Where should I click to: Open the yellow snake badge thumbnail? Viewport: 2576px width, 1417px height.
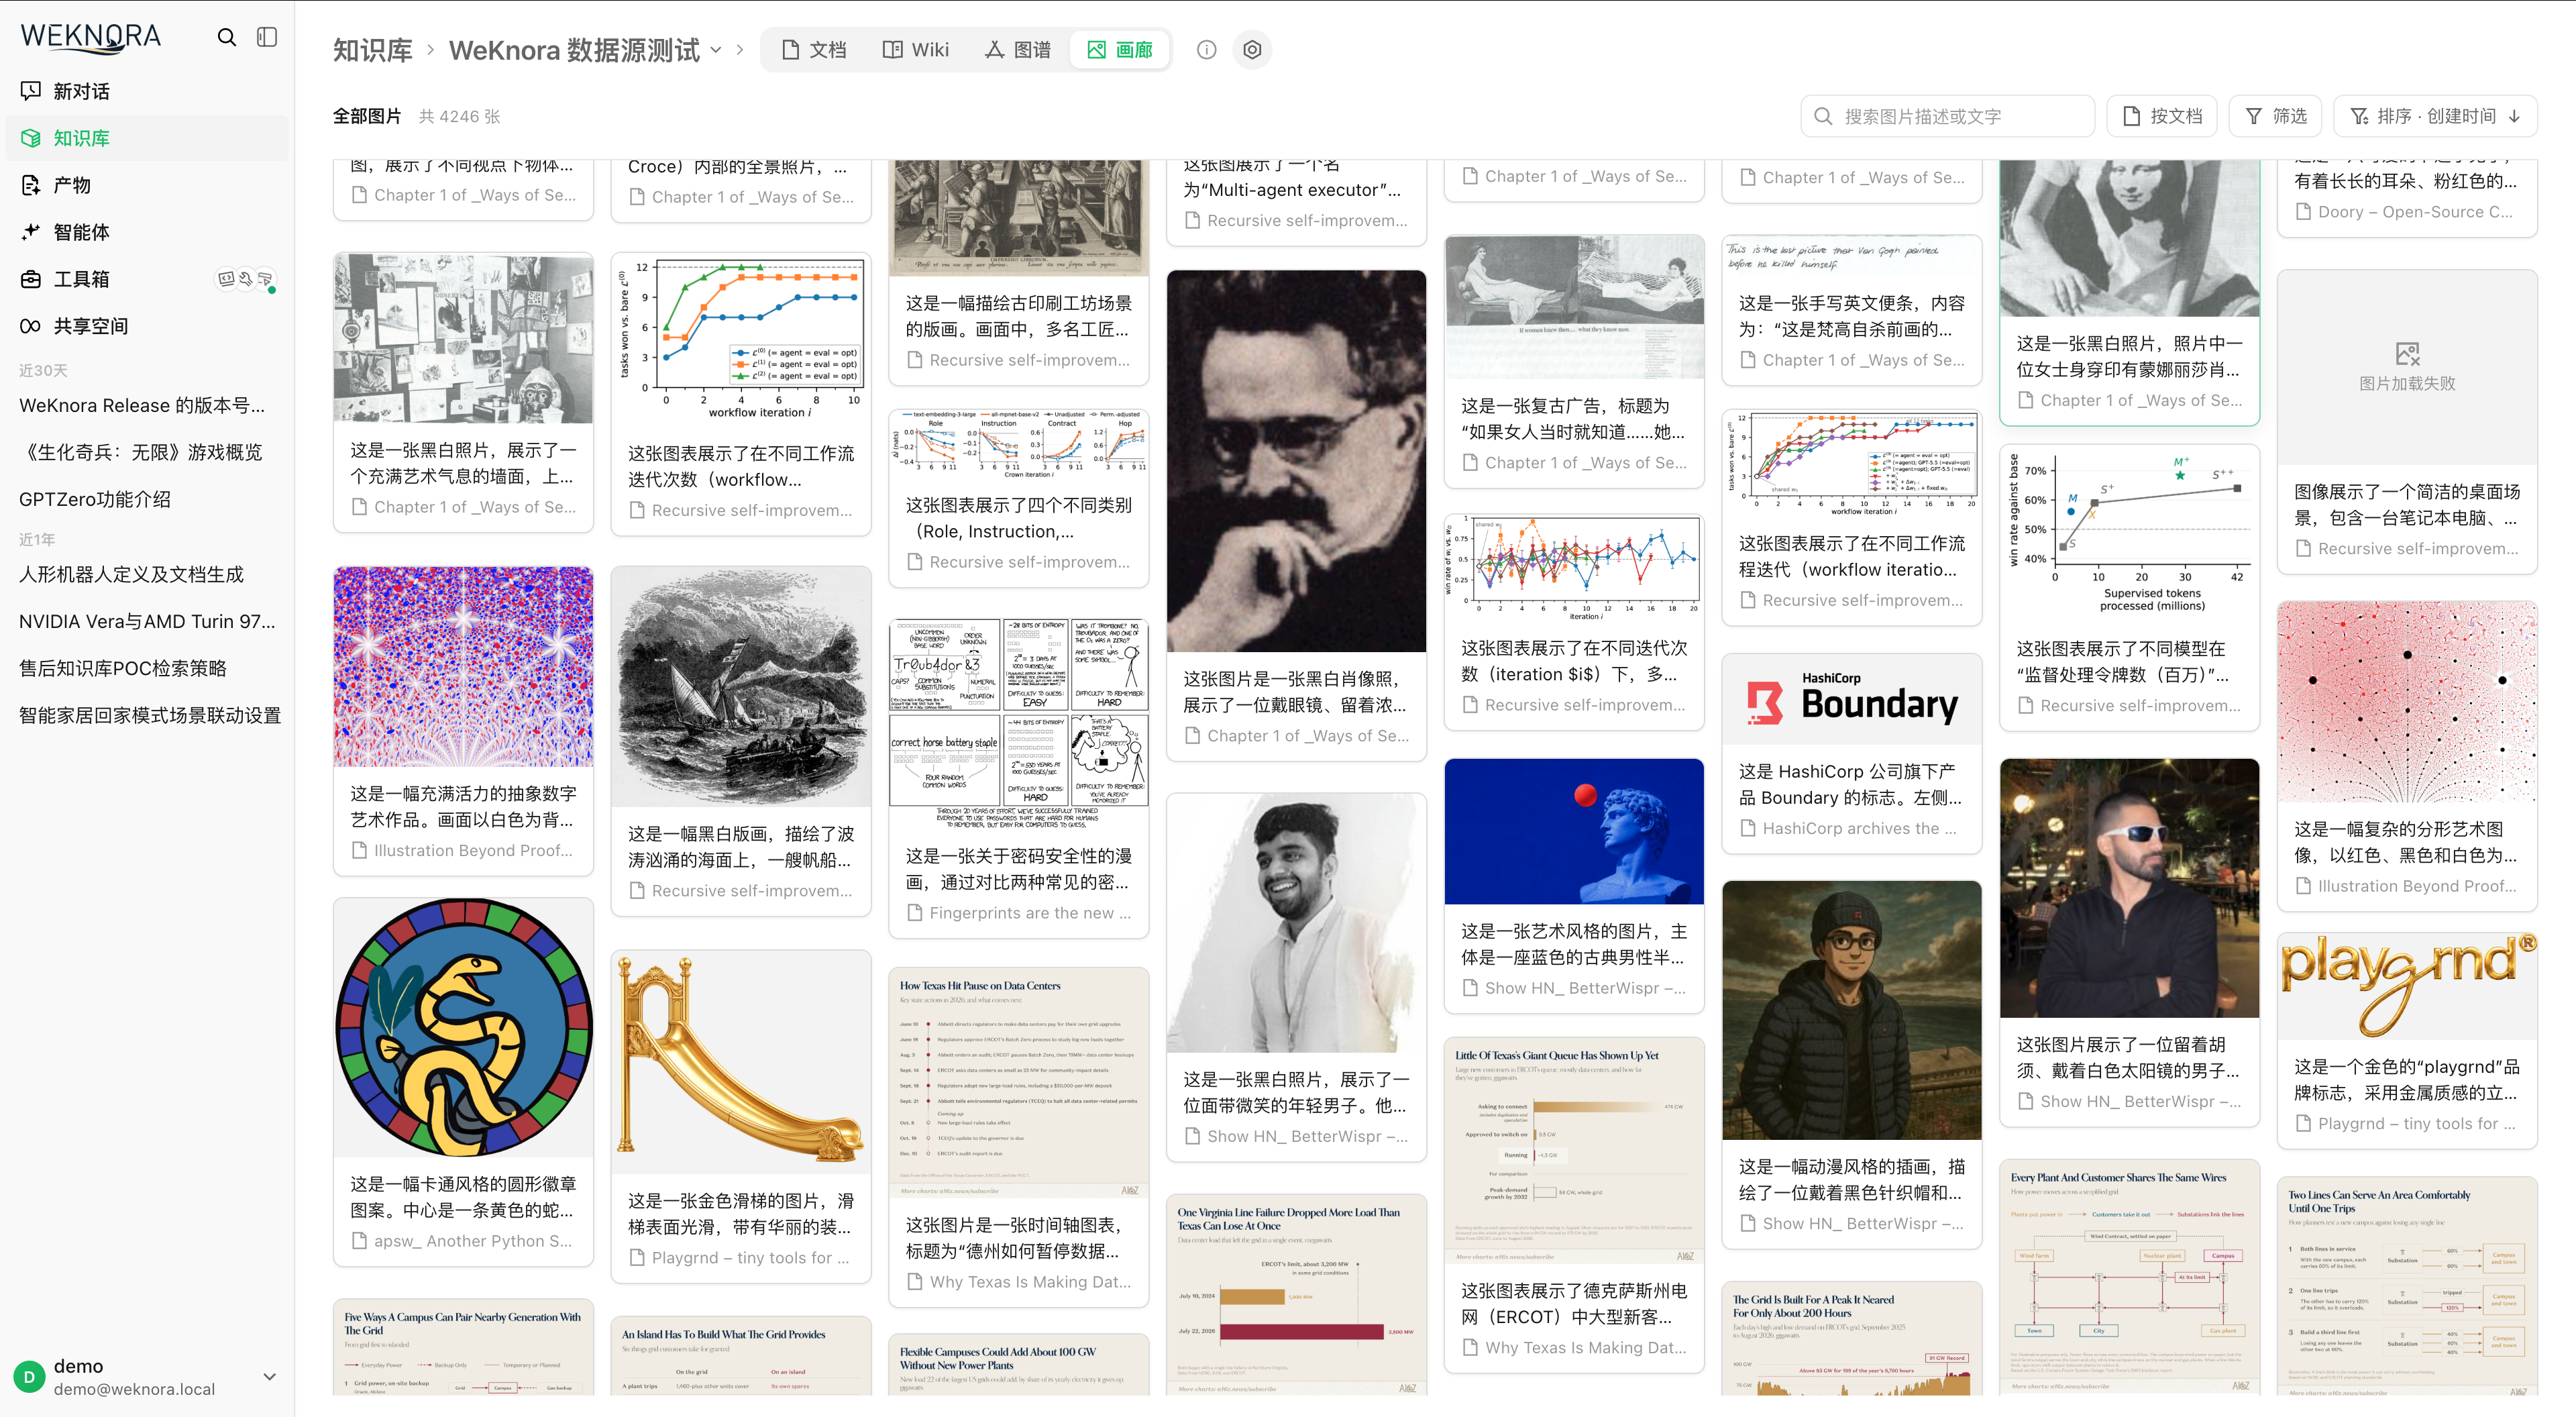click(x=463, y=1027)
